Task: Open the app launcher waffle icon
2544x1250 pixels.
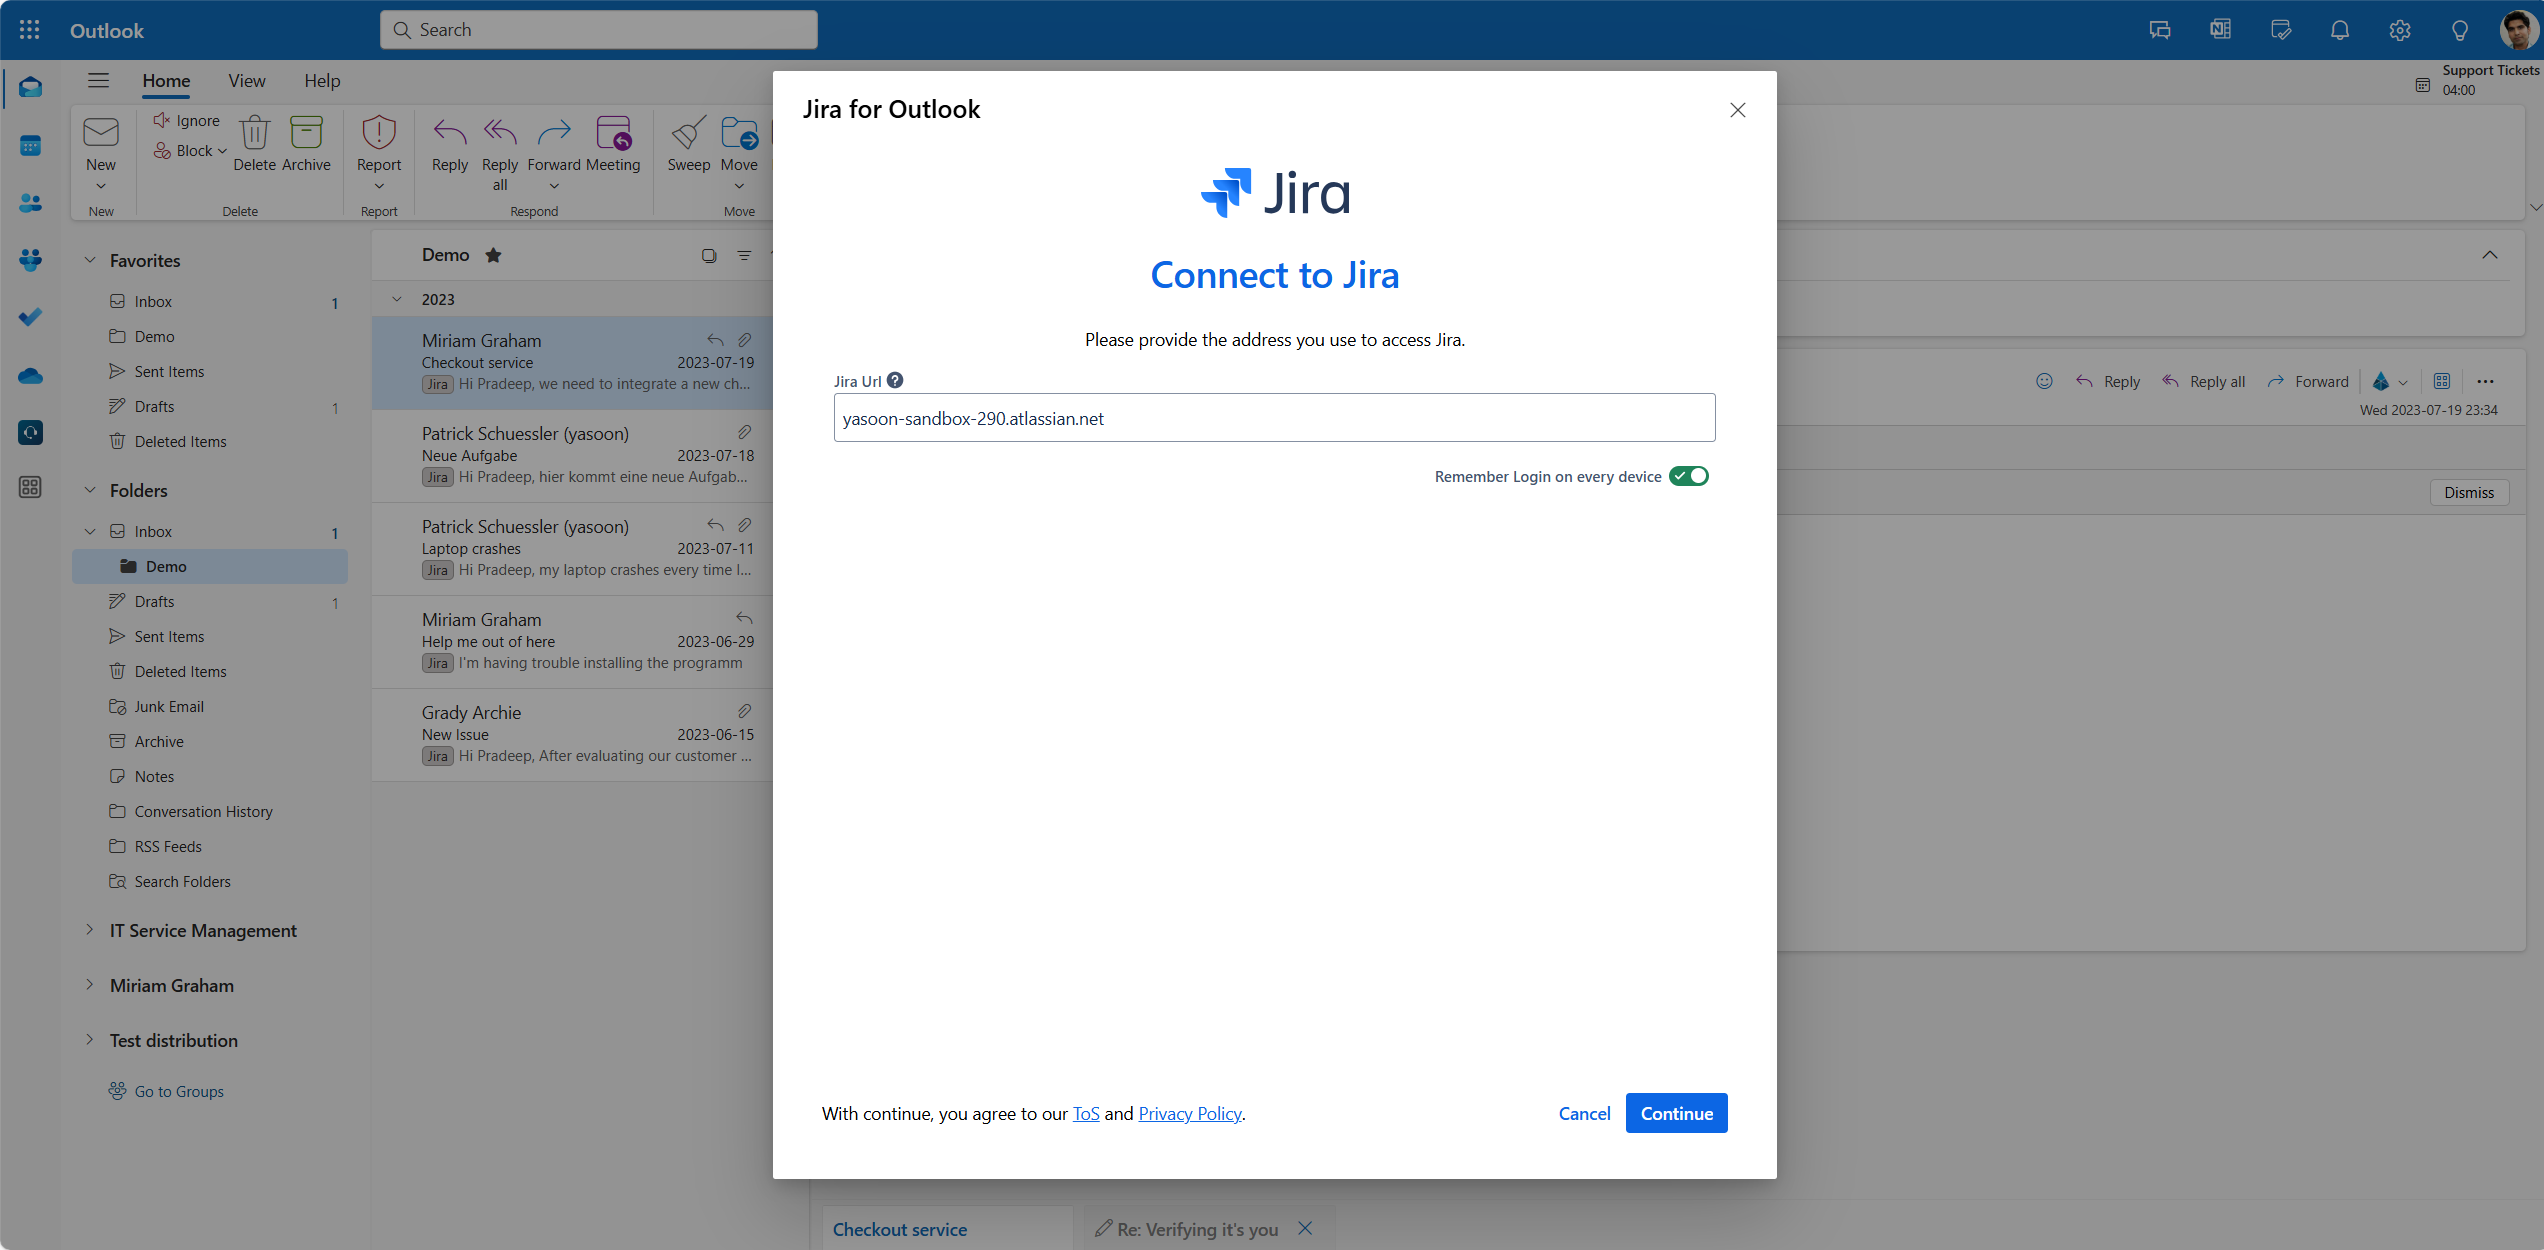Action: [x=29, y=30]
